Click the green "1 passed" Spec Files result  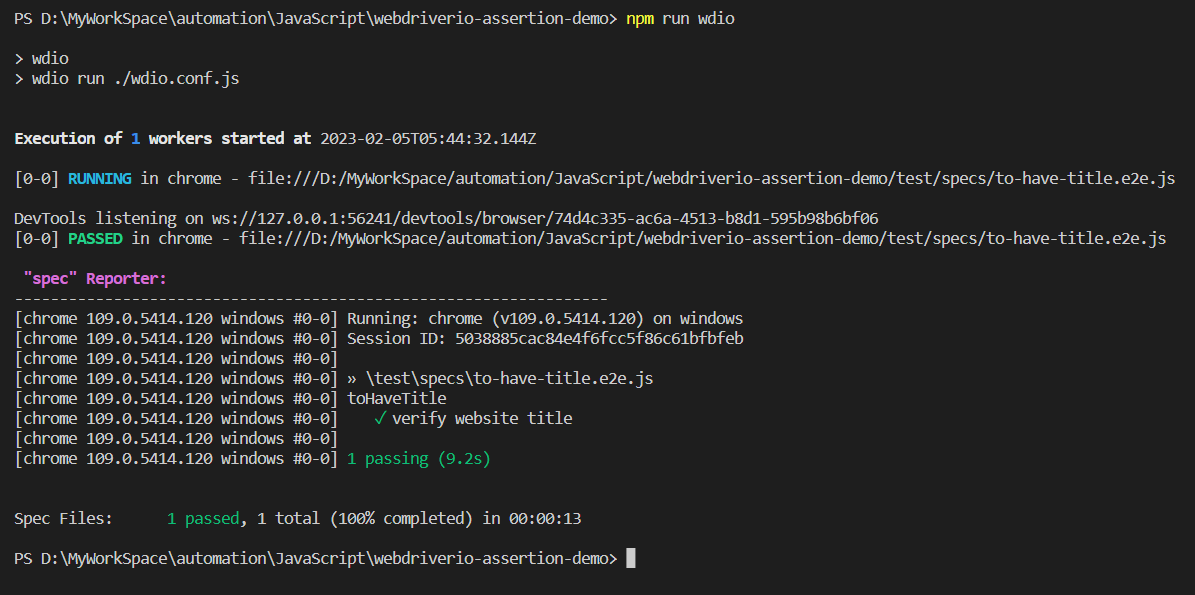203,519
